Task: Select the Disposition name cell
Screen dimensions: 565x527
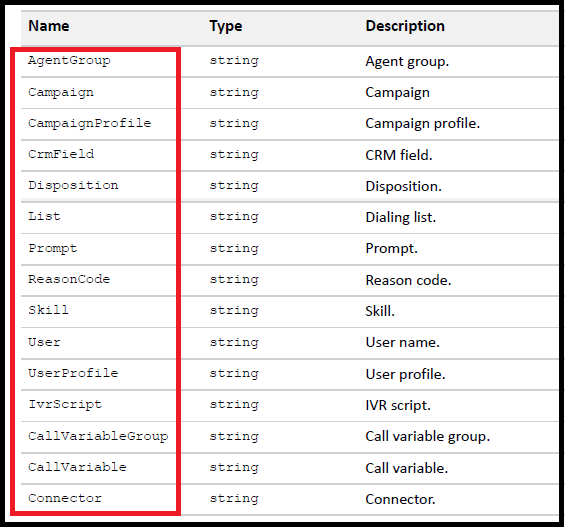Action: coord(73,186)
